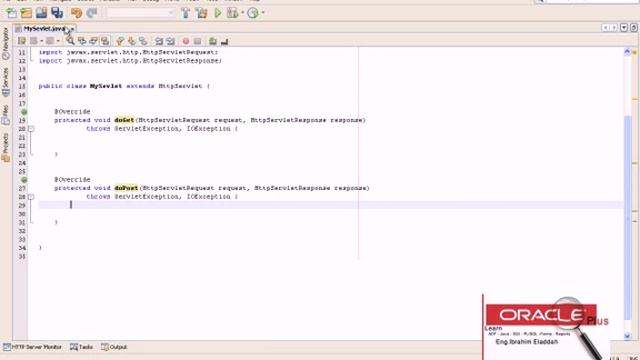Open the Services side panel

(x=6, y=82)
